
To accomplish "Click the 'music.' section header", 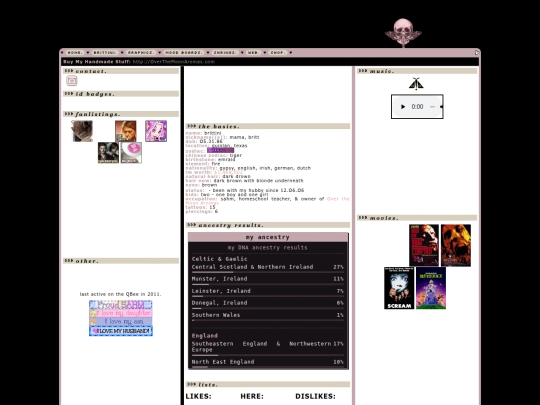I will [x=417, y=71].
